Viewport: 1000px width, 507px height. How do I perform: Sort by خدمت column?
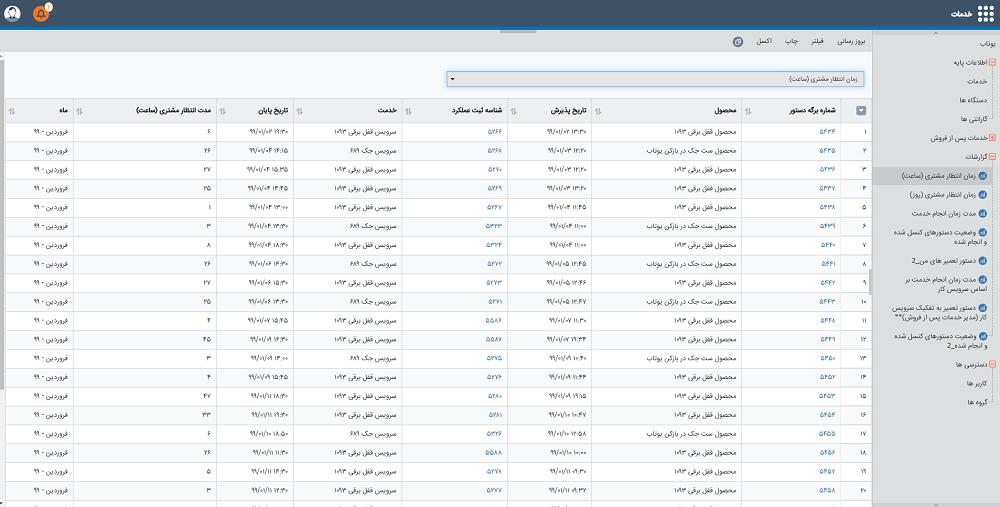point(300,111)
